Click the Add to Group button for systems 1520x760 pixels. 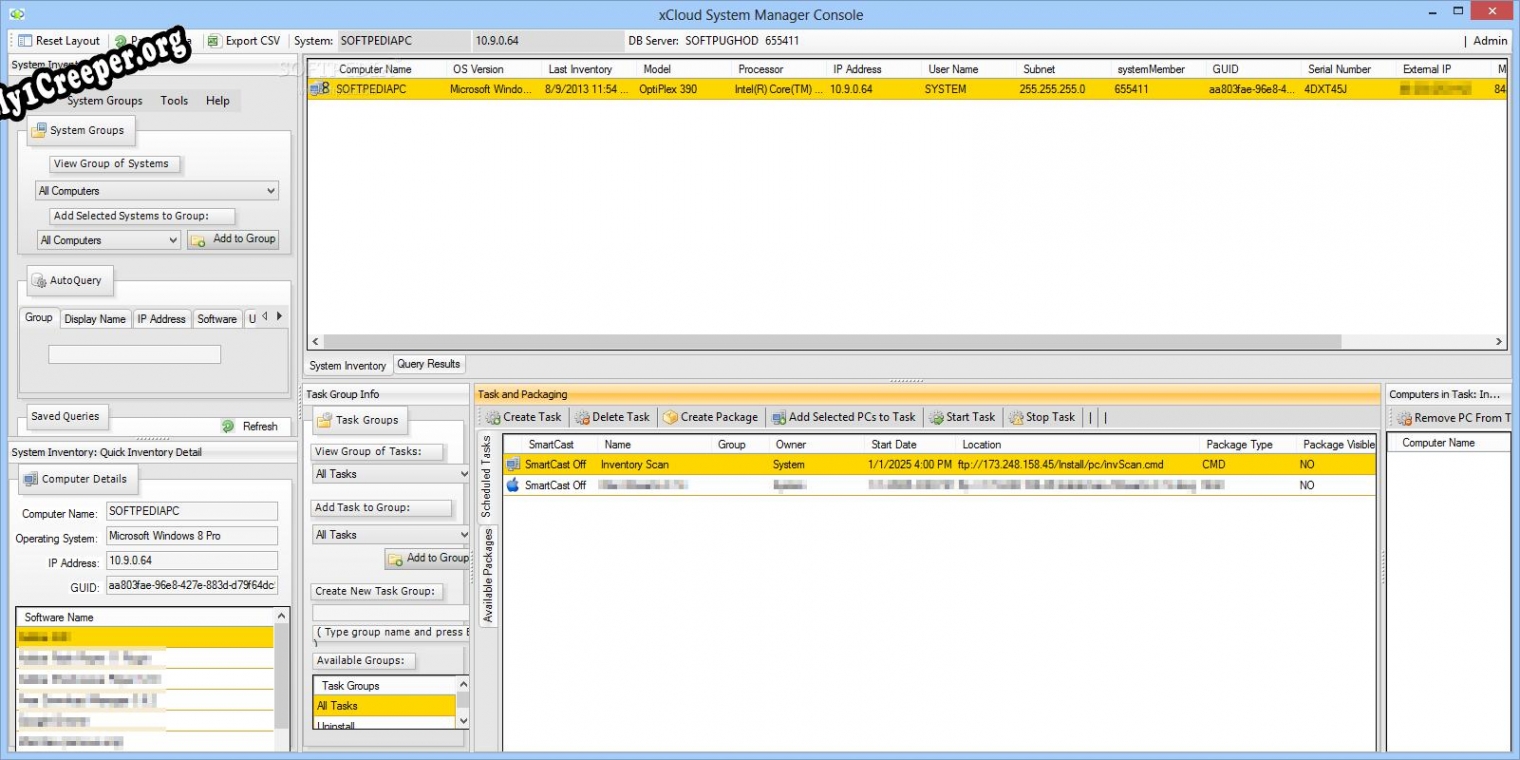pyautogui.click(x=233, y=239)
